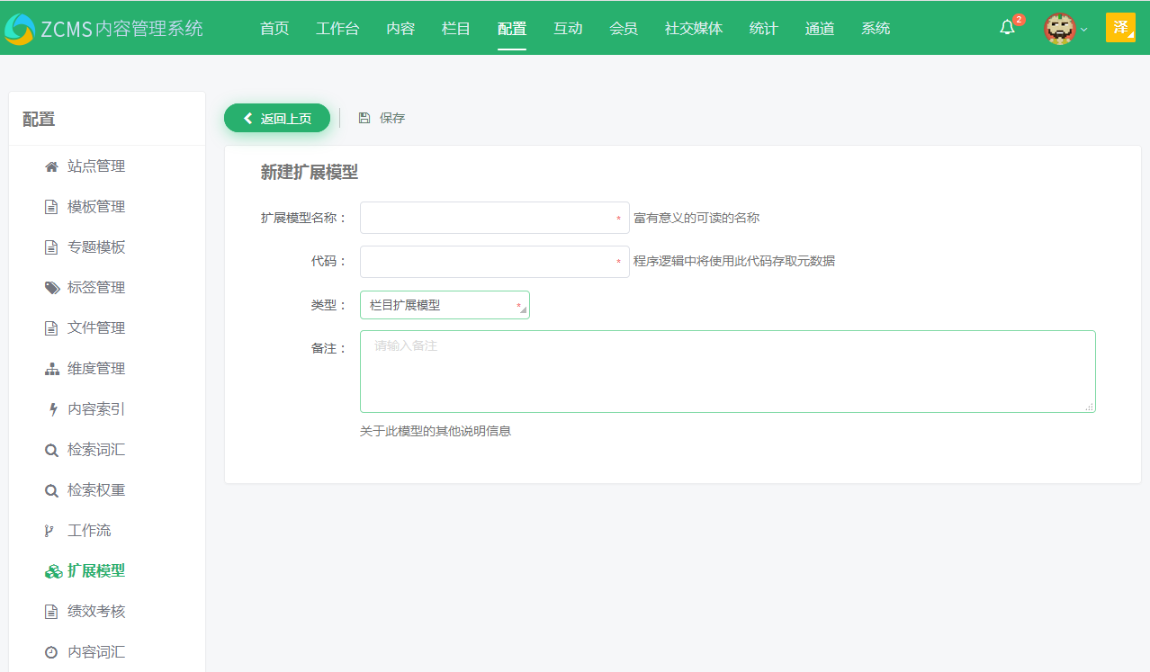This screenshot has width=1150, height=672.
Task: Switch to the 配置 menu tab
Action: [511, 28]
